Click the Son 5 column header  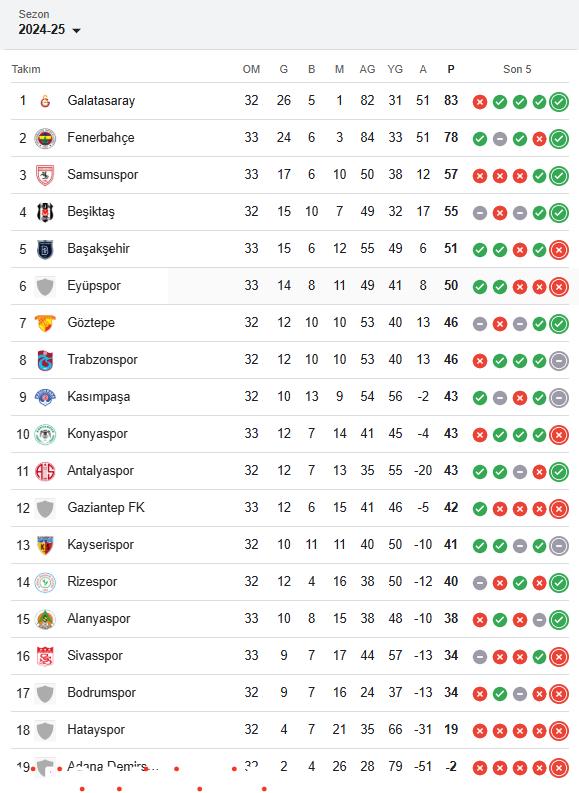pos(517,69)
